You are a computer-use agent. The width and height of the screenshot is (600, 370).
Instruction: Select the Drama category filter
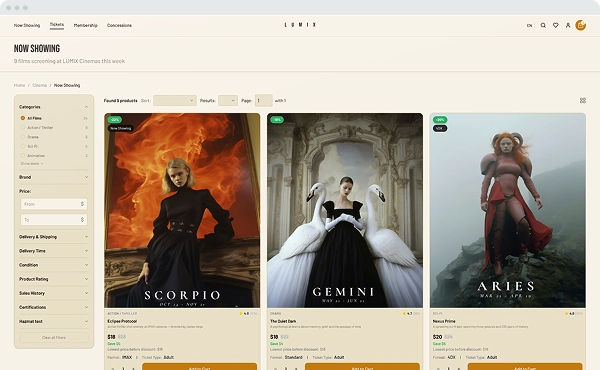click(33, 137)
